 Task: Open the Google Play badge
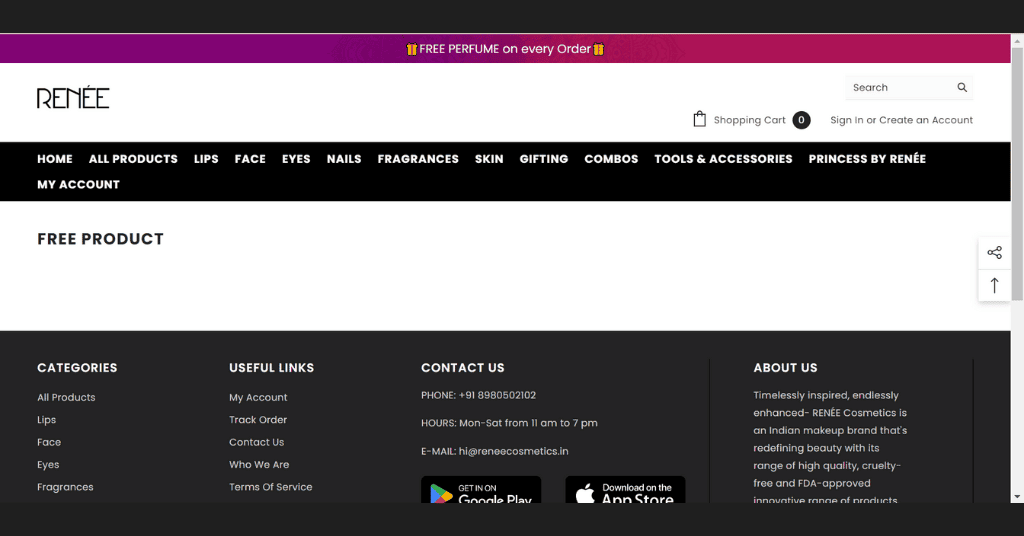tap(481, 490)
